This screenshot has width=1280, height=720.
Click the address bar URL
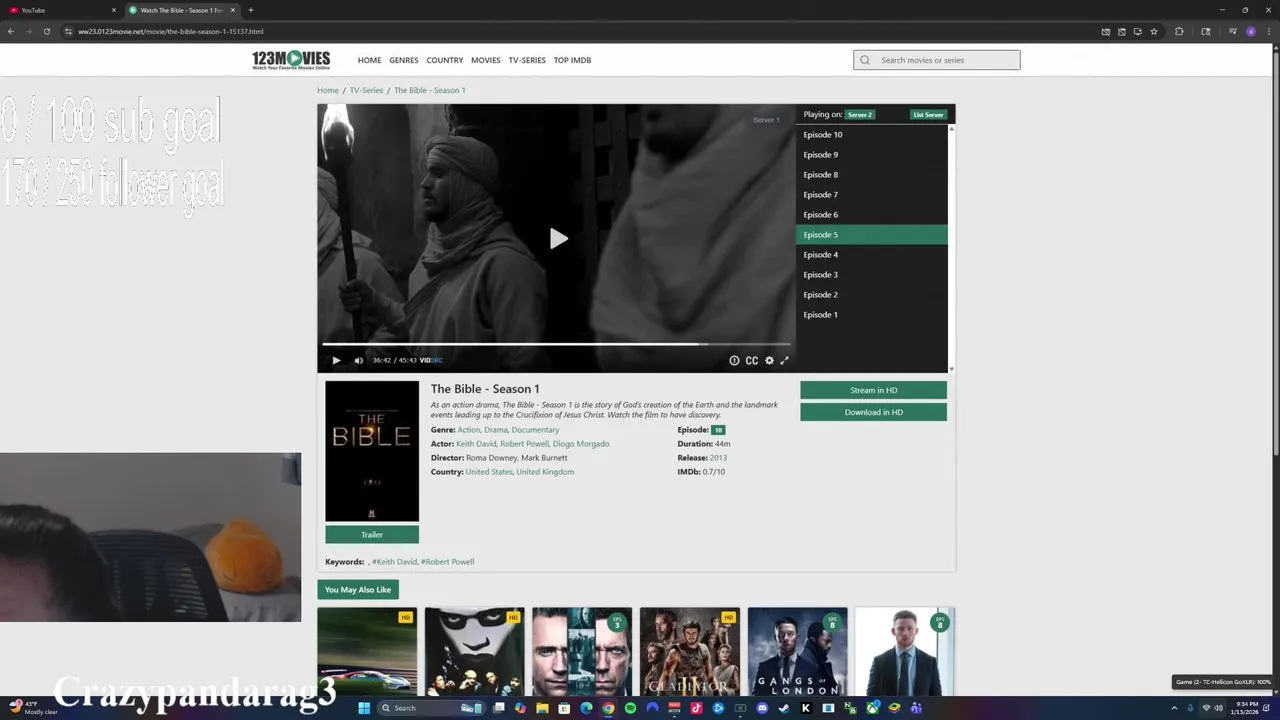(171, 31)
